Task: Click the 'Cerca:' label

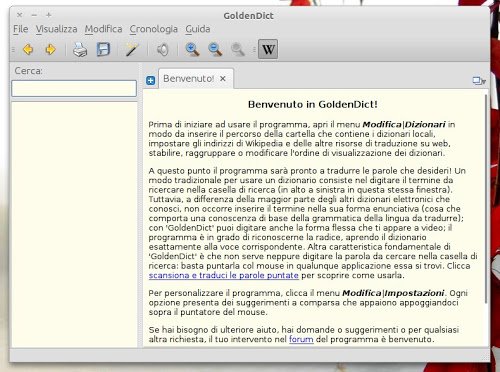Action: point(29,71)
